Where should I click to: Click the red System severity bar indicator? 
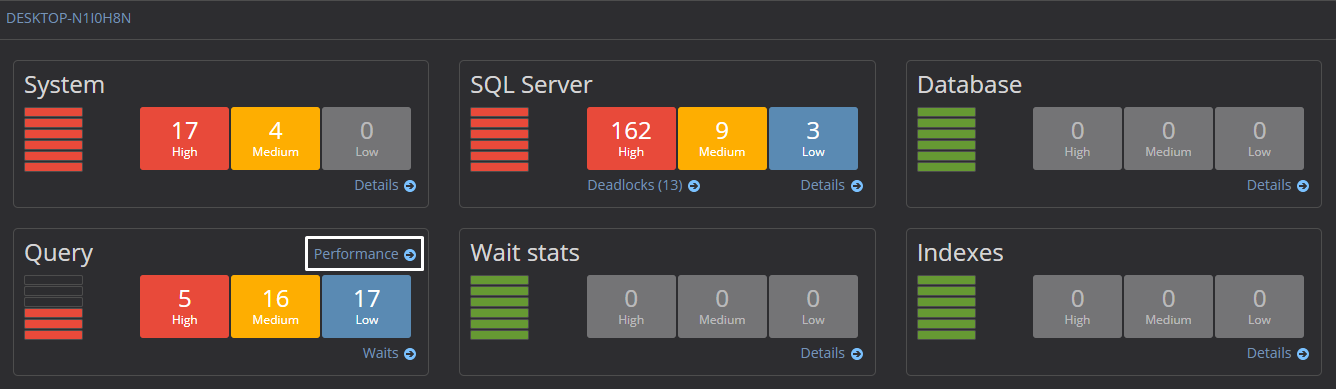[x=53, y=139]
